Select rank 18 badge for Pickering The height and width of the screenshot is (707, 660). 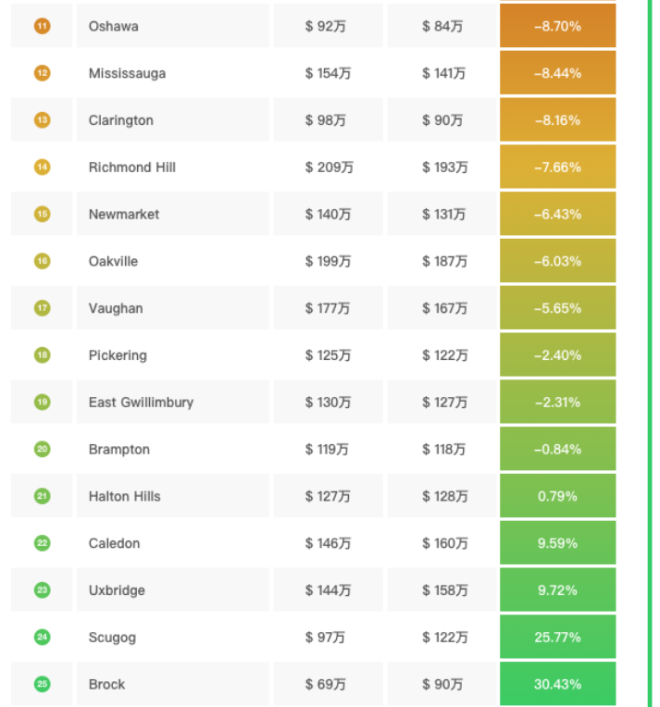click(x=42, y=355)
